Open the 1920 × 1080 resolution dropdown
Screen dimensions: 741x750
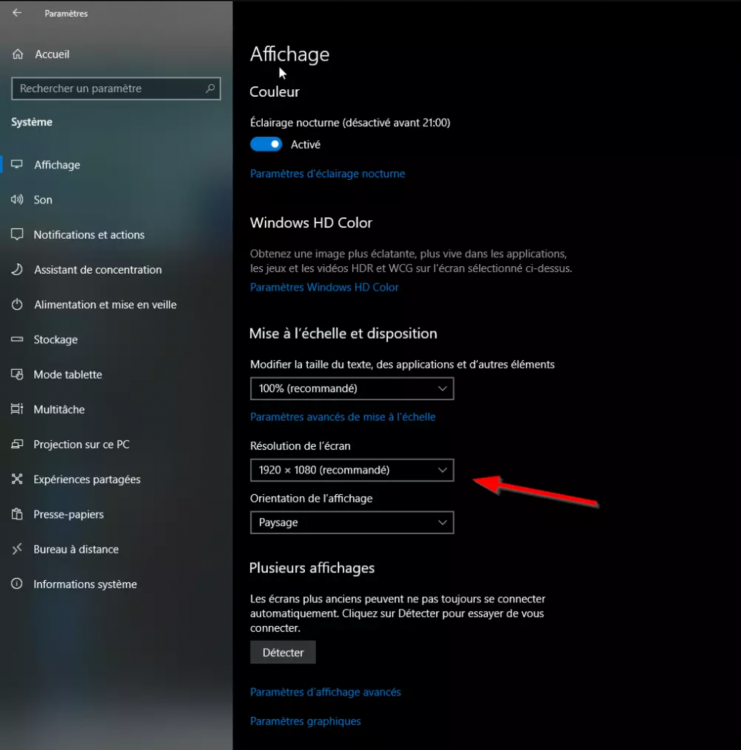[x=352, y=470]
